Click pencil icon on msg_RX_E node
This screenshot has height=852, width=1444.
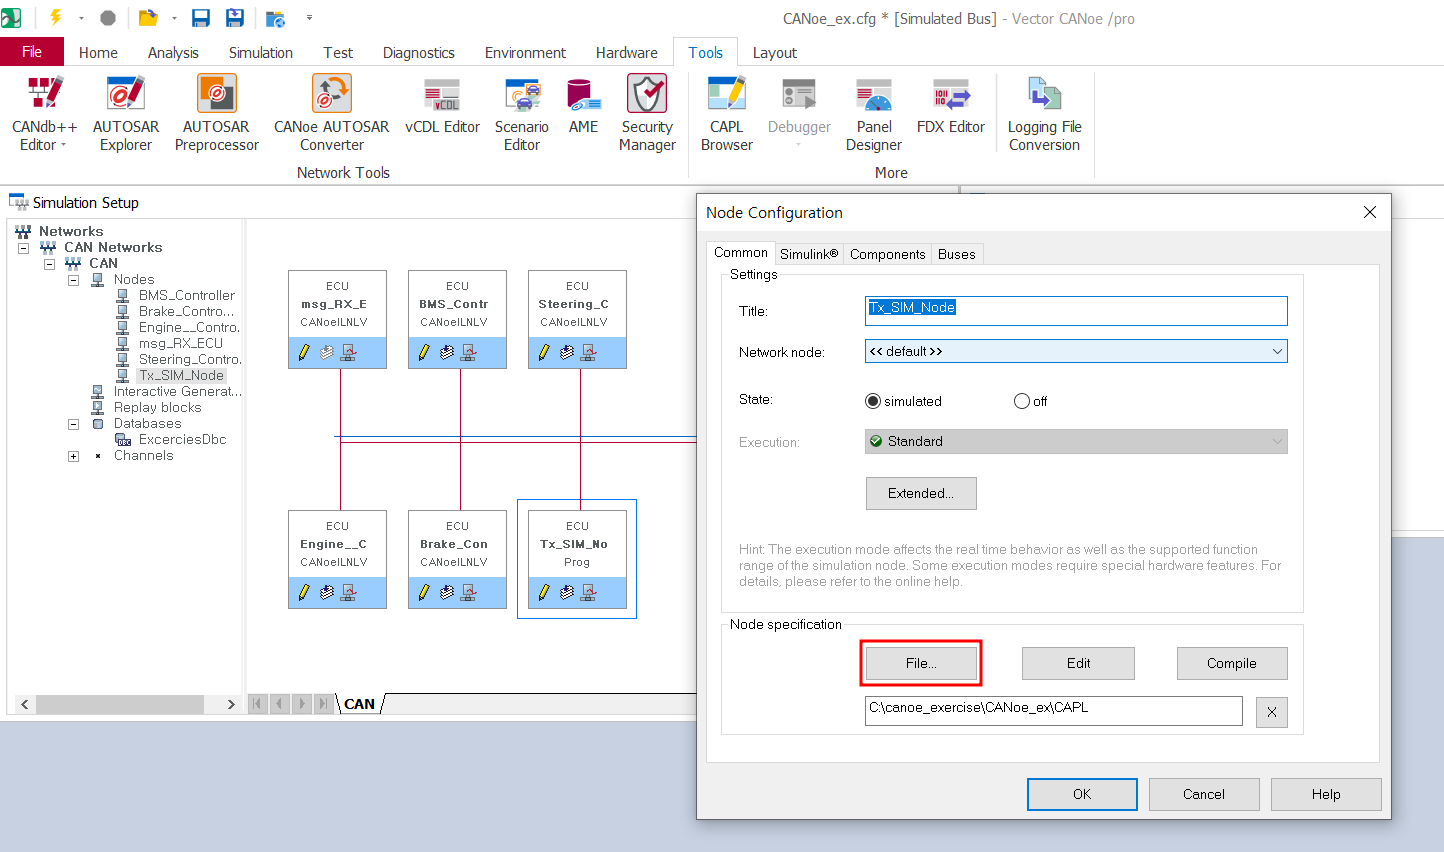coord(304,352)
